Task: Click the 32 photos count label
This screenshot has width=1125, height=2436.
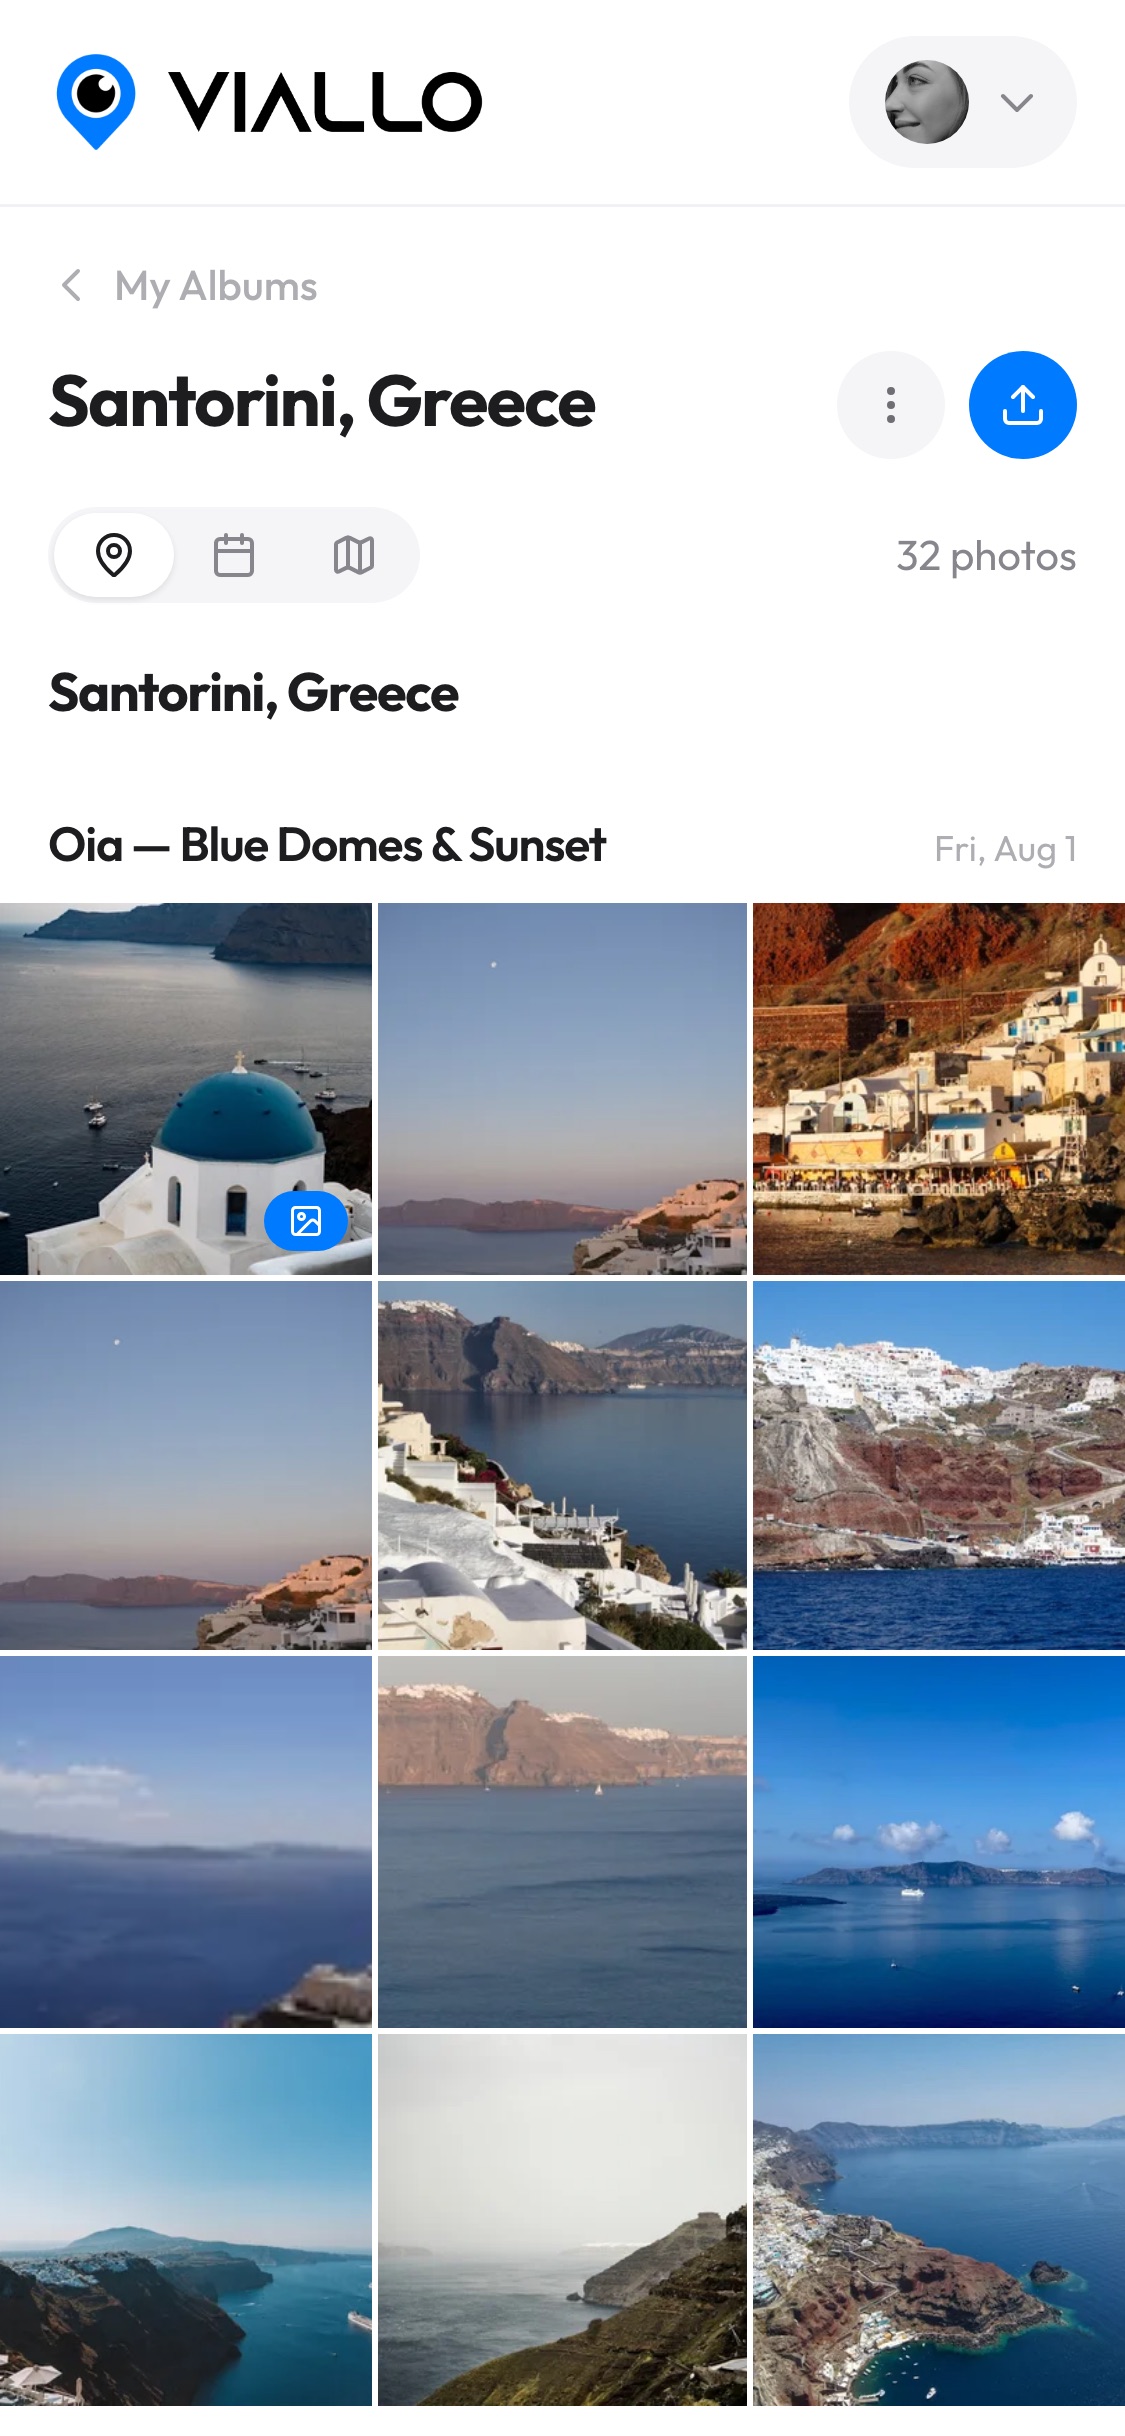Action: tap(986, 557)
